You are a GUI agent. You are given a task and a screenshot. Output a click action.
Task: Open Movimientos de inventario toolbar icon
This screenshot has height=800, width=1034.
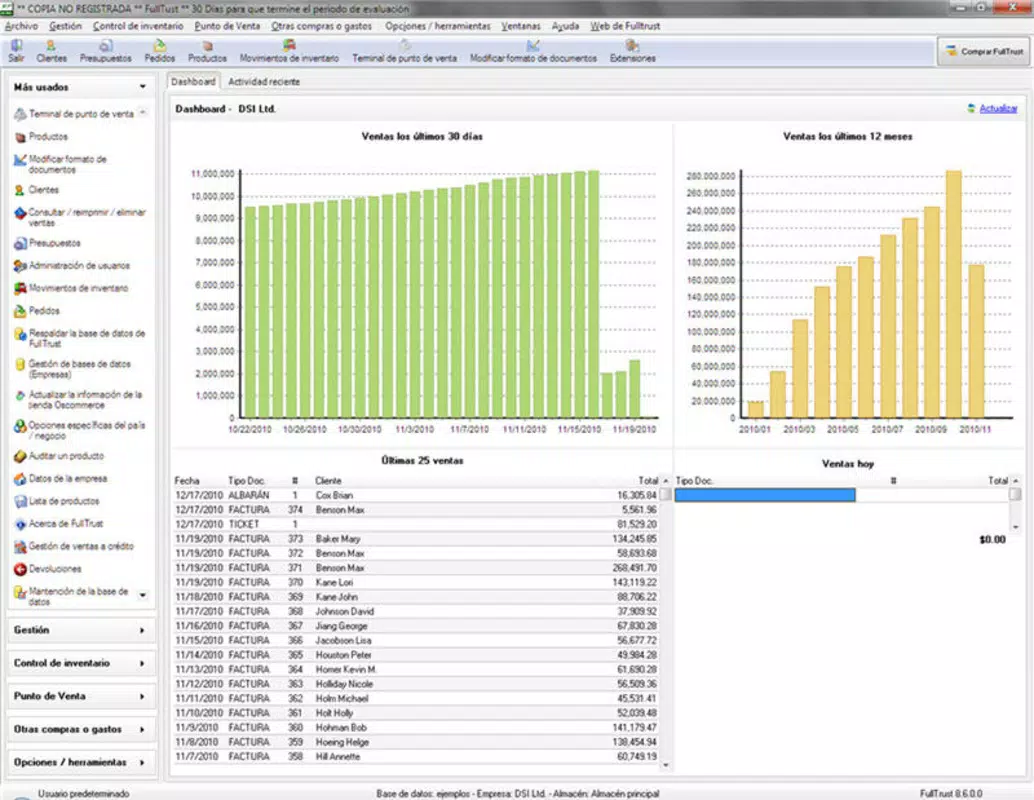coord(289,51)
